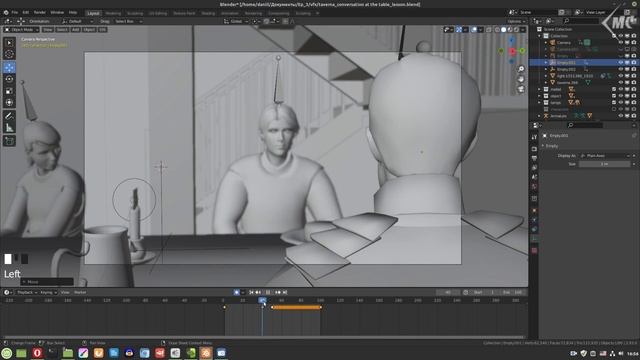Open transform orientation Global dropdown
Image resolution: width=640 pixels, height=360 pixels.
(236, 21)
